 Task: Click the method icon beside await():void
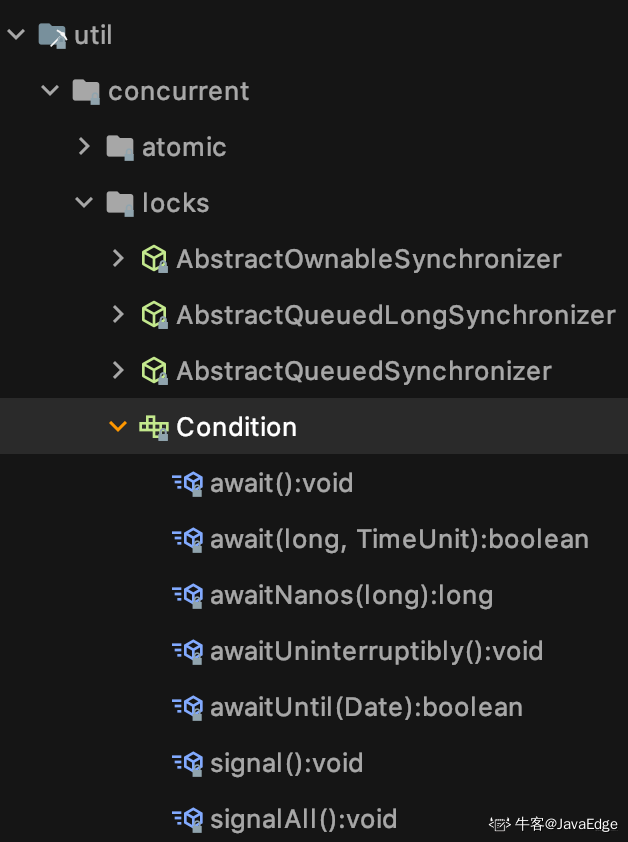188,482
